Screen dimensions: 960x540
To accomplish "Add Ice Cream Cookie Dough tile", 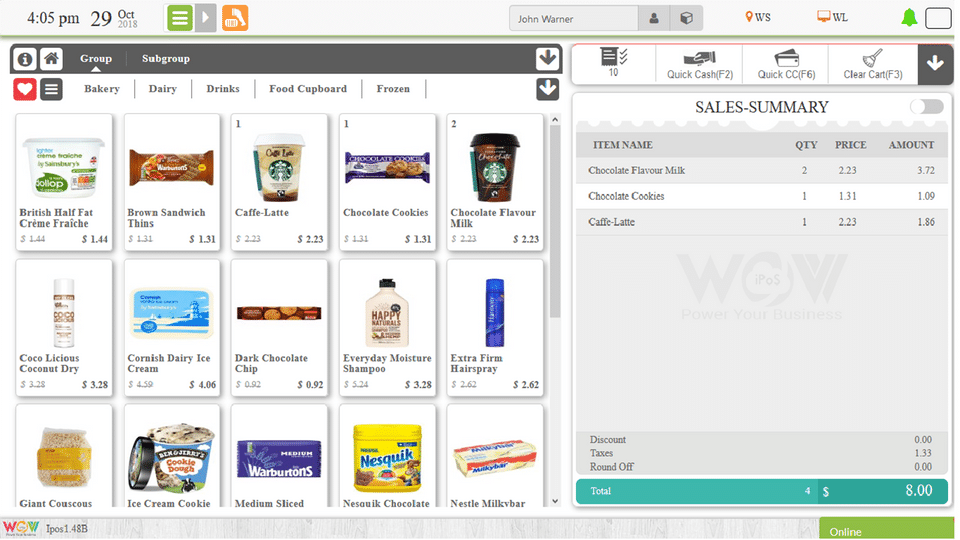I will coord(171,456).
